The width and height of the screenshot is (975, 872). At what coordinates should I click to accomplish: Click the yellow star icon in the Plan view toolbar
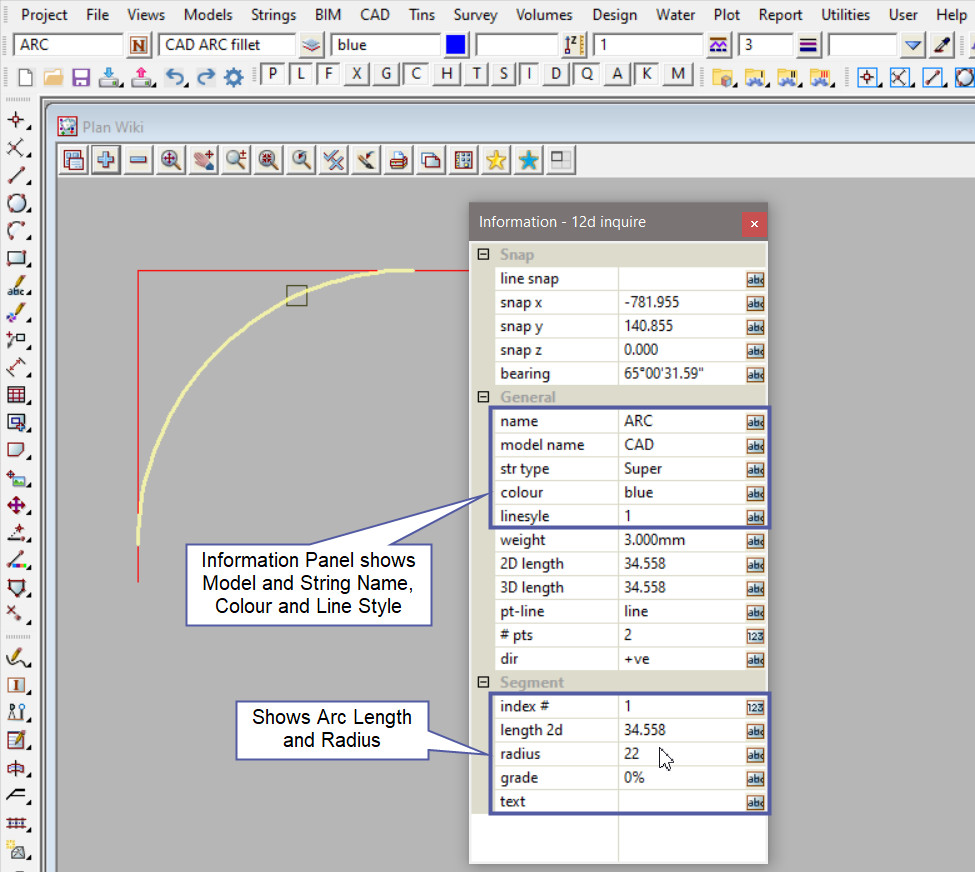(x=496, y=160)
